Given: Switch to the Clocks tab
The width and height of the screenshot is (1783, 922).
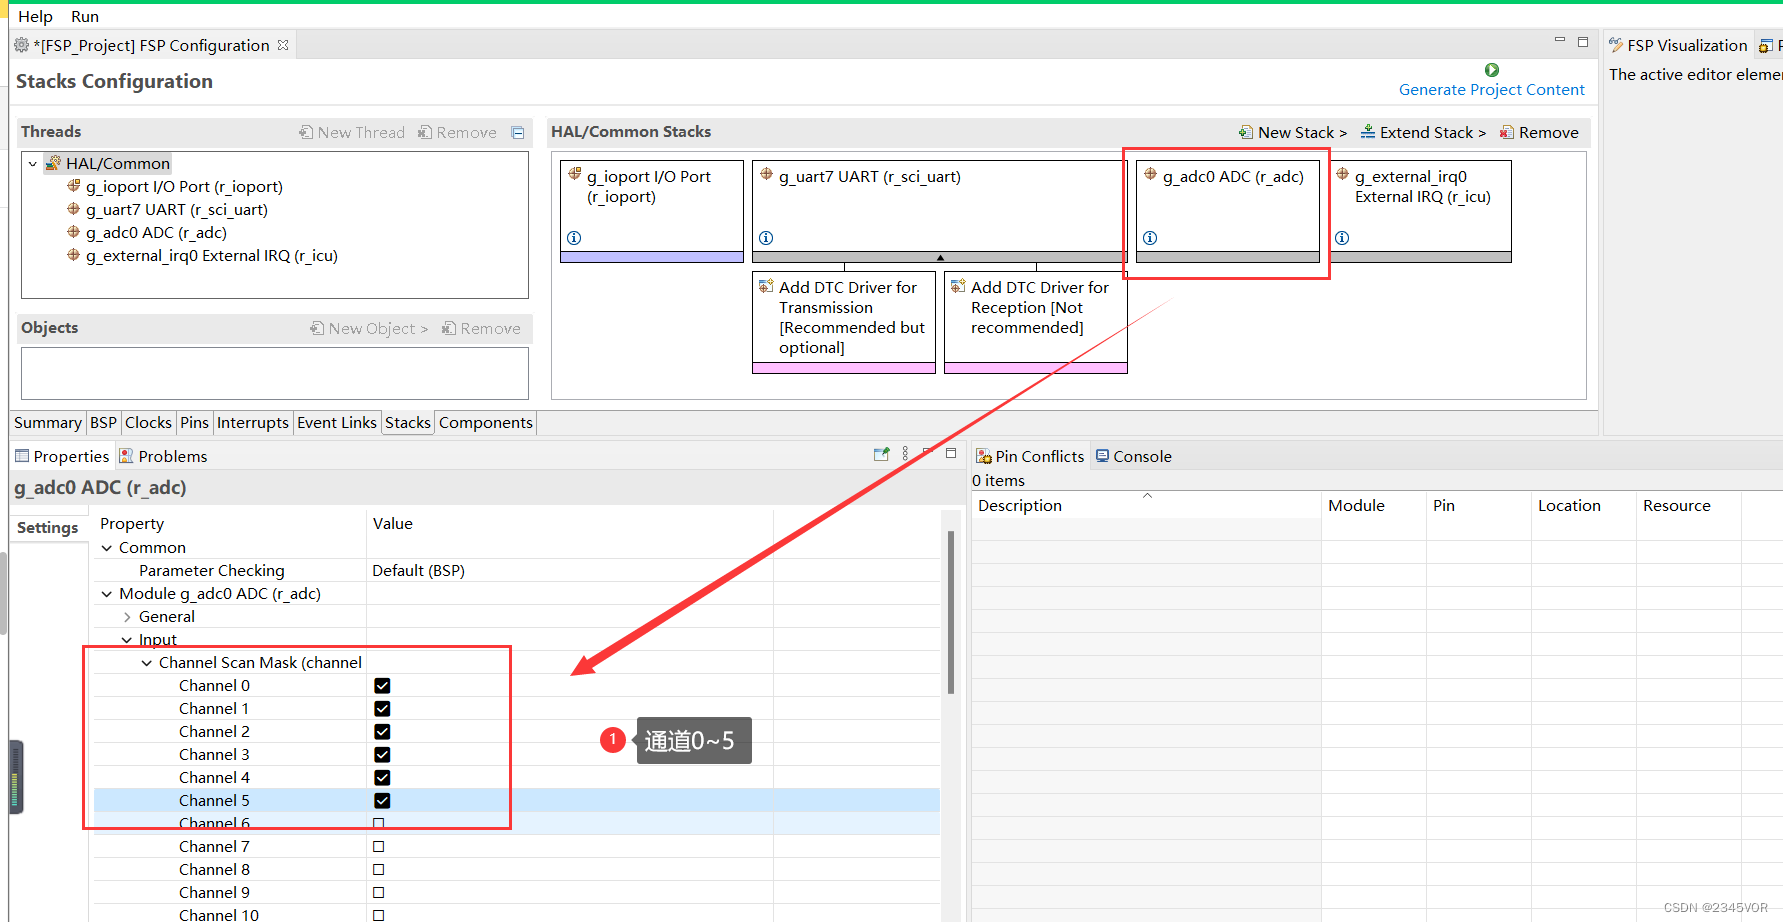Looking at the screenshot, I should point(148,423).
